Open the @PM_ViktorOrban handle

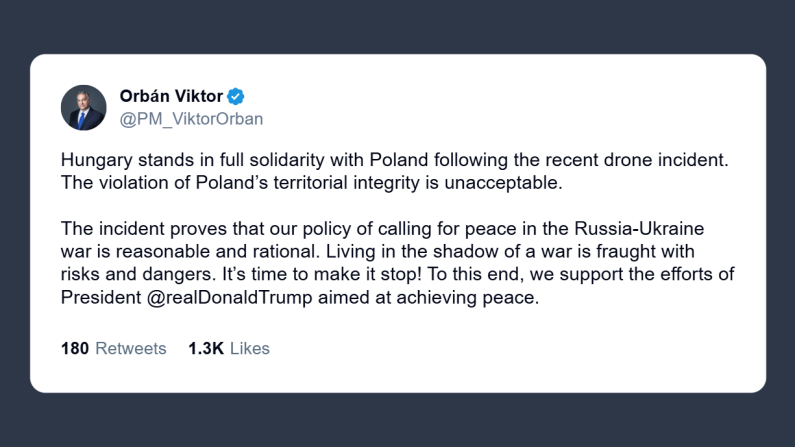[x=191, y=120]
